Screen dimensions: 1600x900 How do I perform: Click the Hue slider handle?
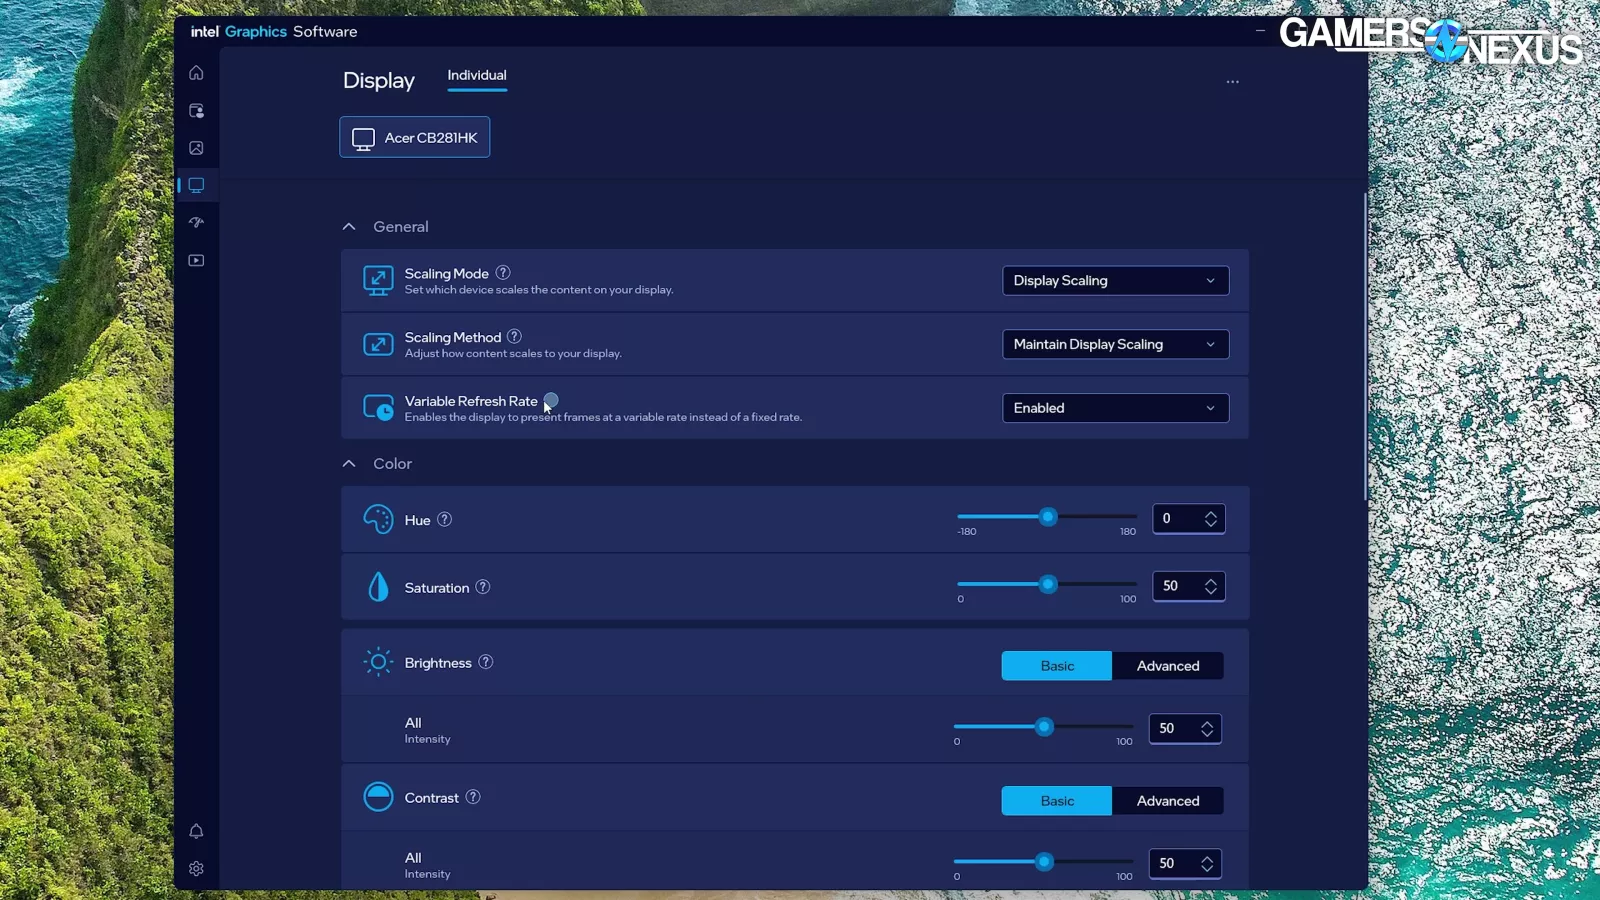(x=1048, y=517)
